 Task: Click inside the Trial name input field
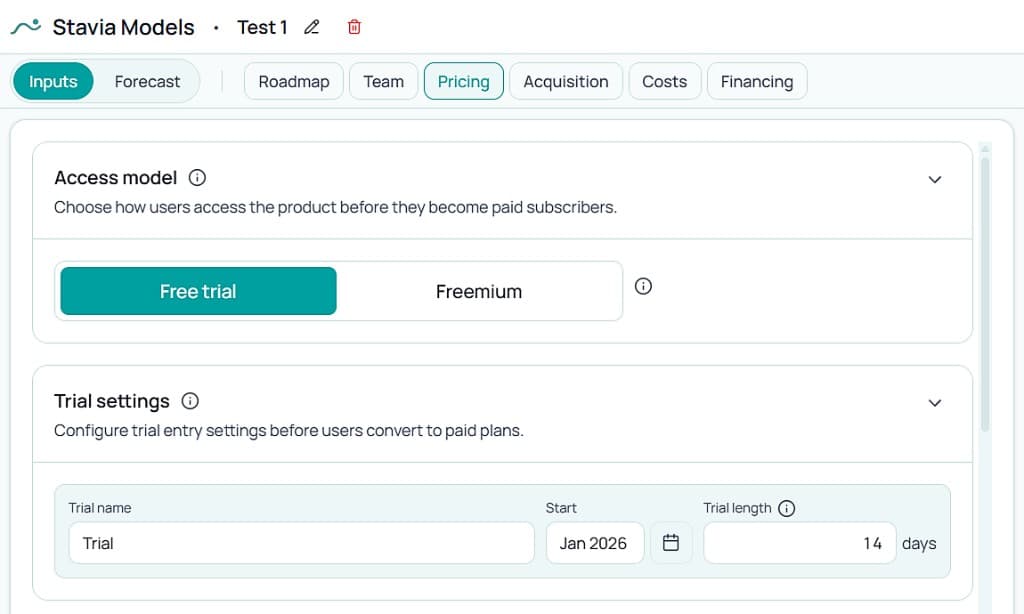click(x=300, y=542)
